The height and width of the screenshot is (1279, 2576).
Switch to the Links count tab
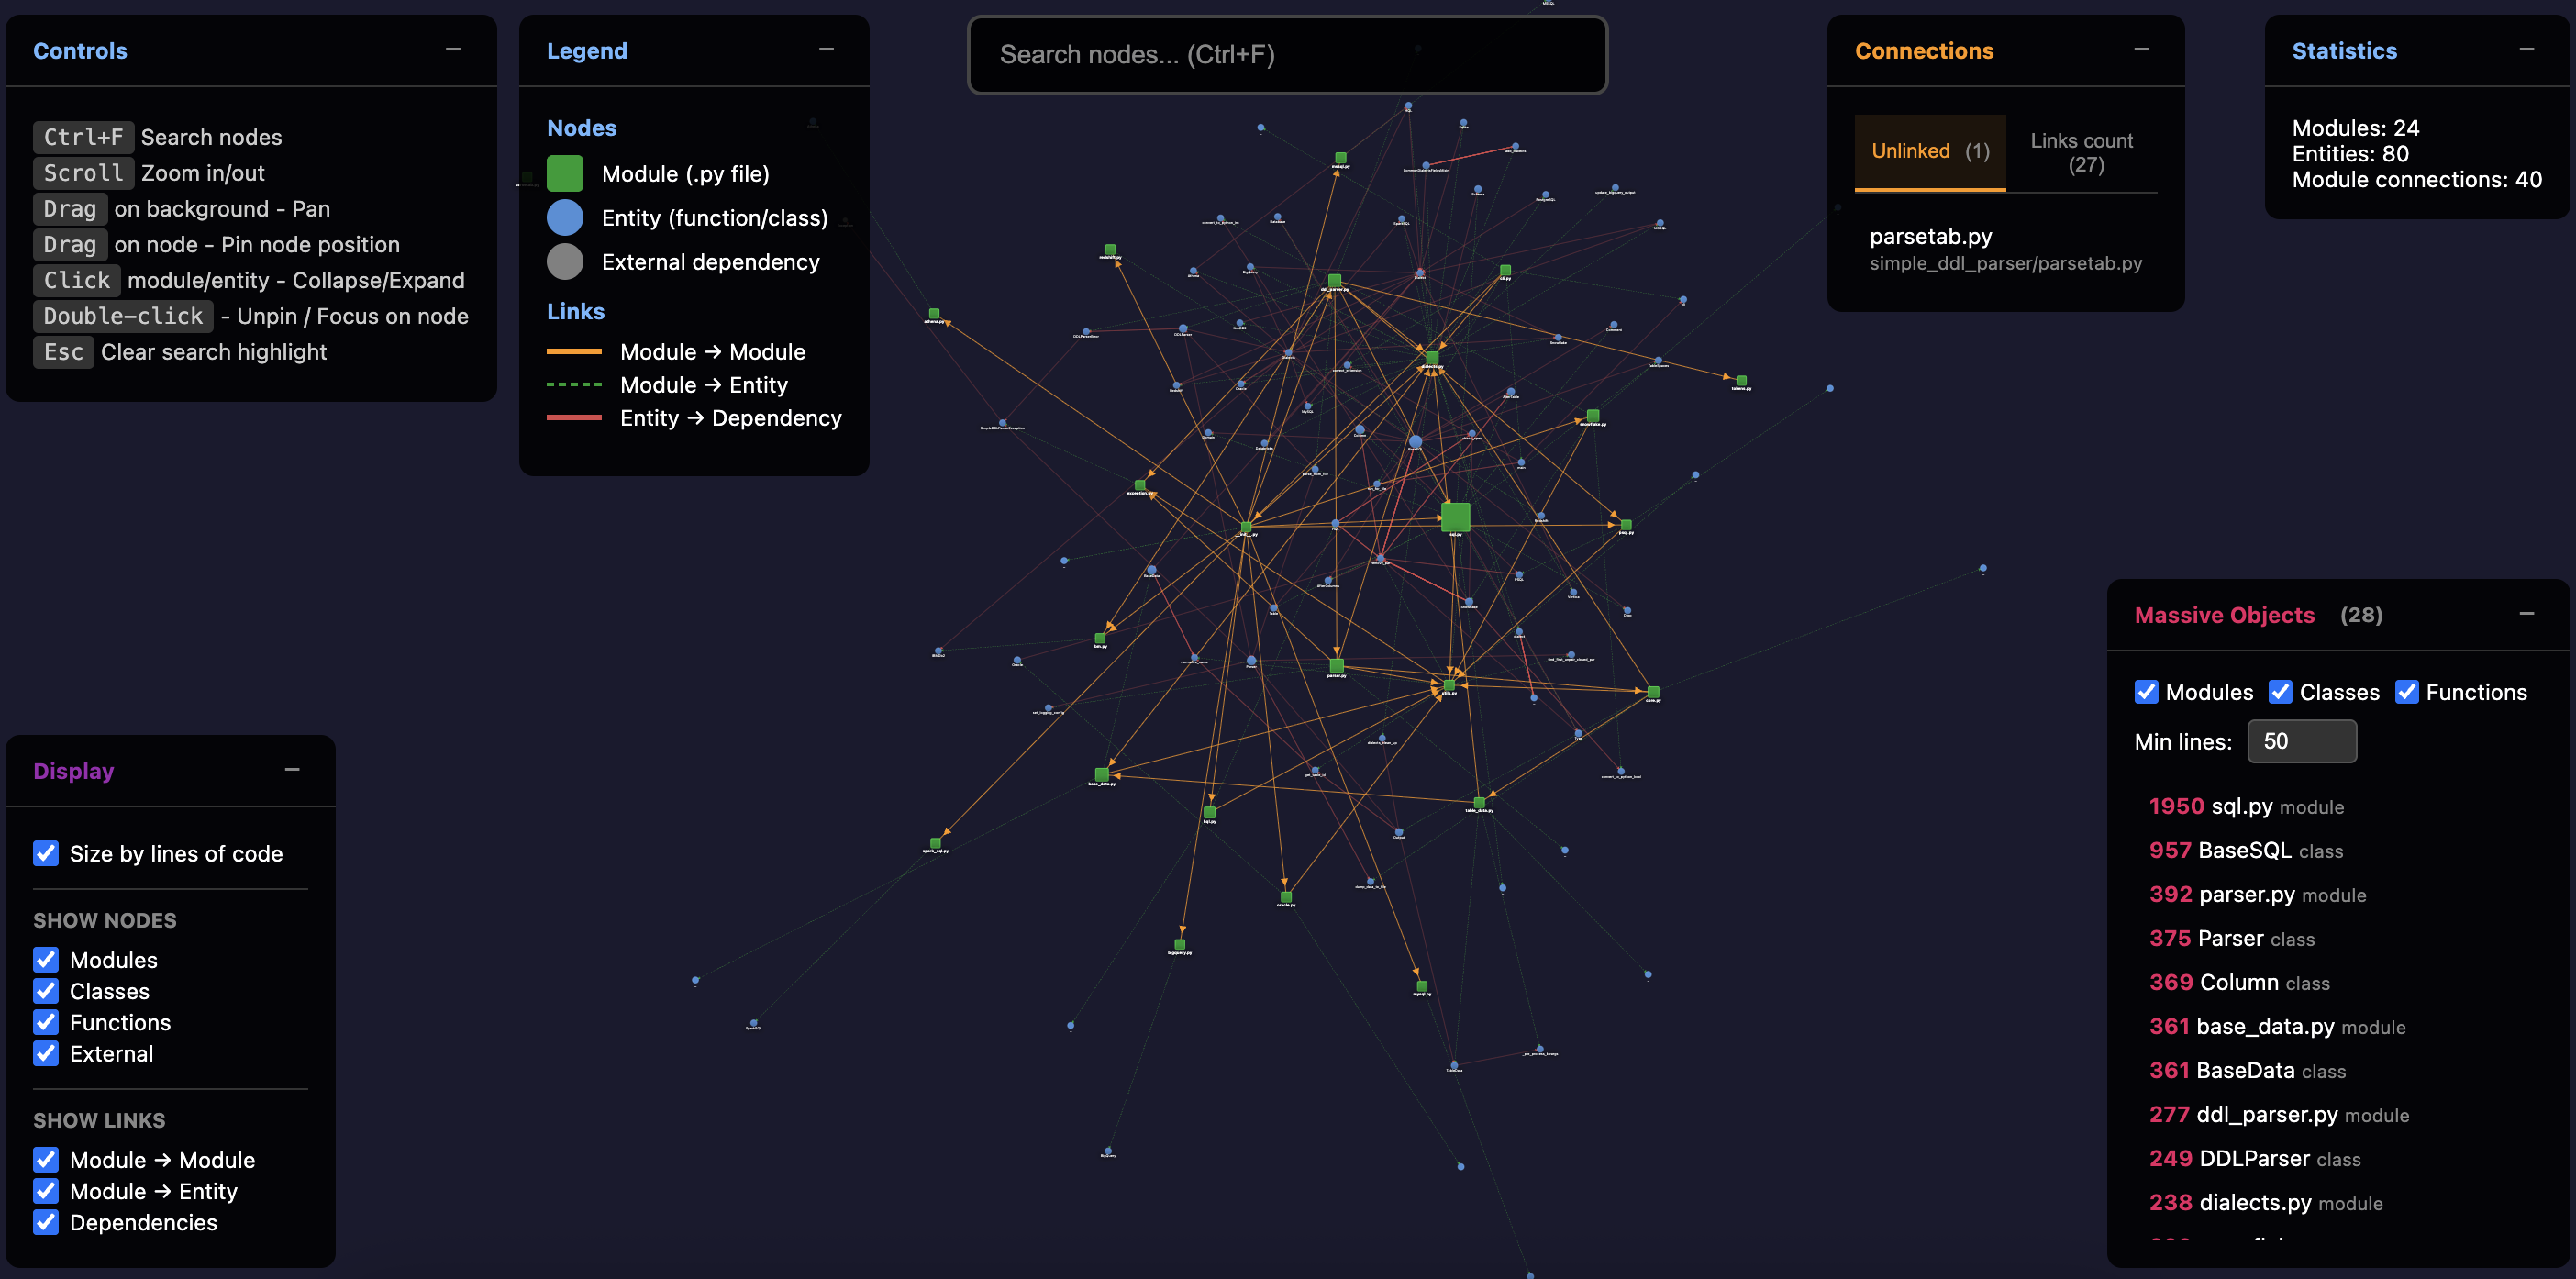(2081, 152)
